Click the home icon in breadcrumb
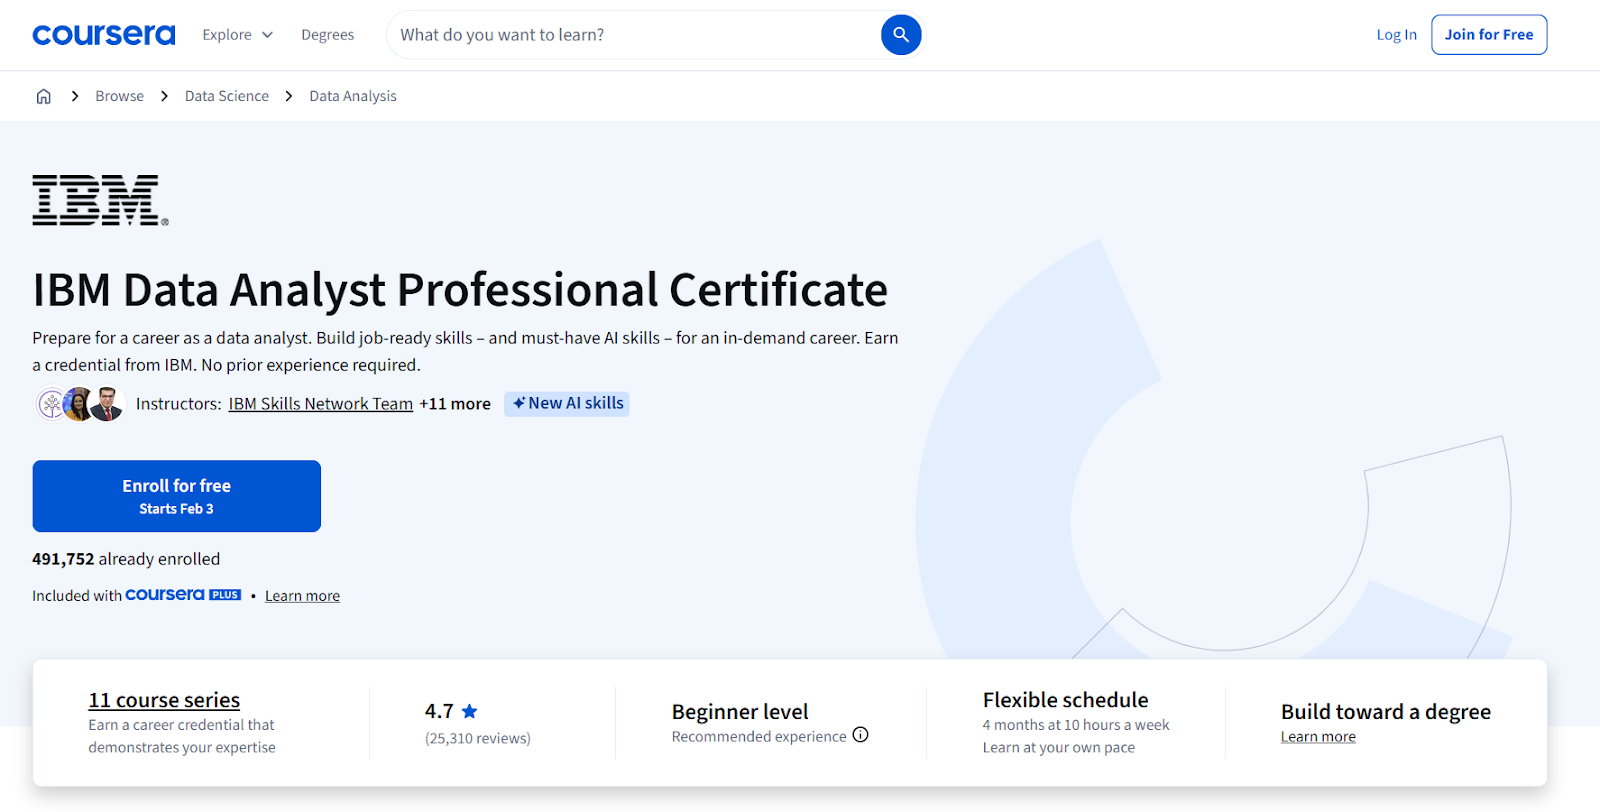The width and height of the screenshot is (1600, 812). 44,96
